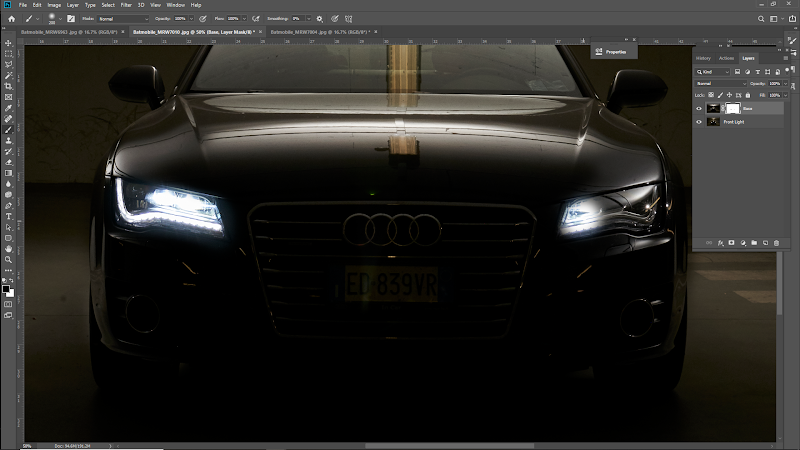800x450 pixels.
Task: Open the Image menu
Action: 54,5
